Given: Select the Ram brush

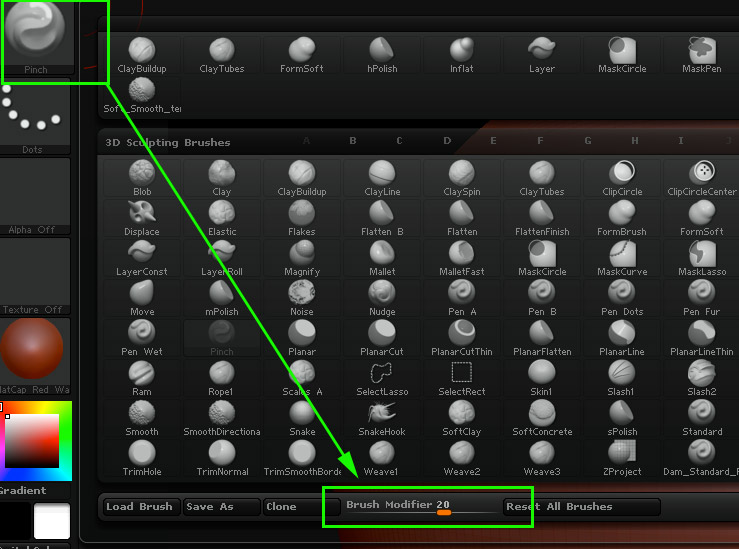Looking at the screenshot, I should pyautogui.click(x=142, y=378).
